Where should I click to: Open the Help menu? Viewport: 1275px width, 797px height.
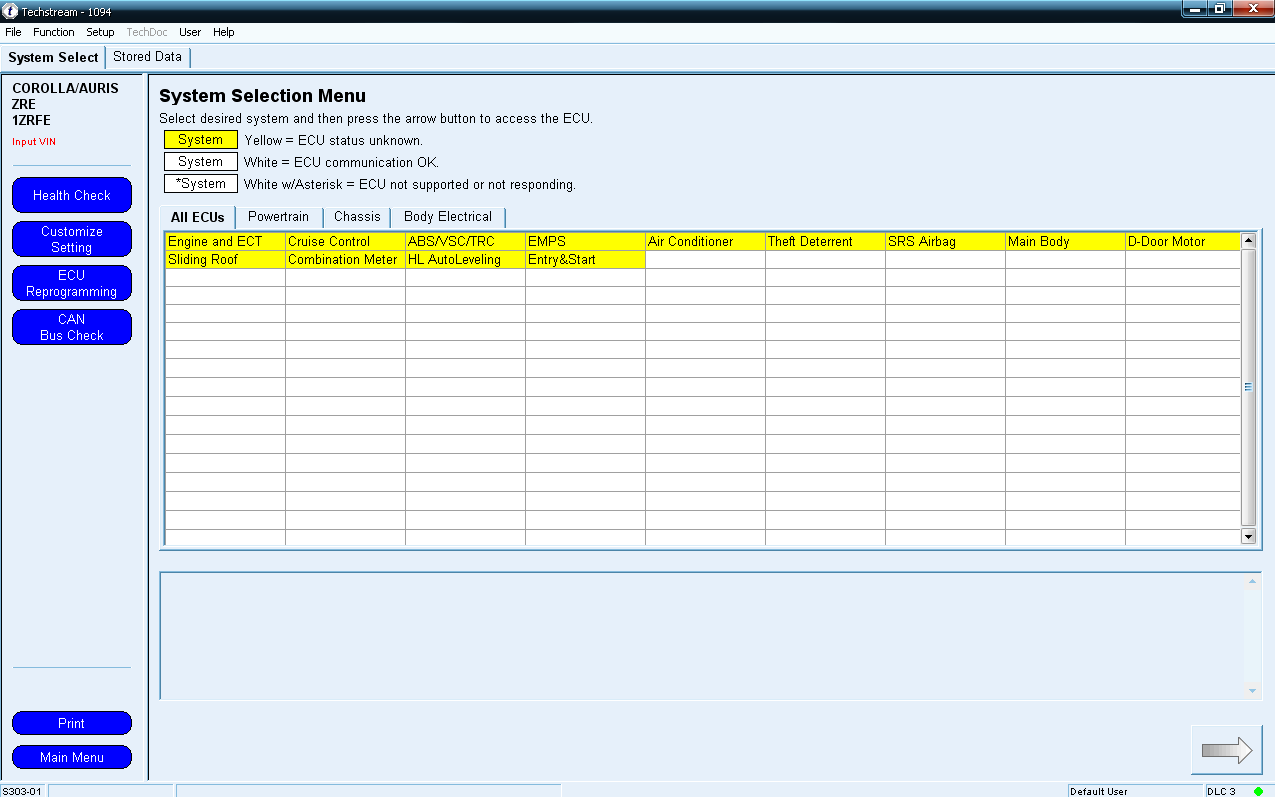pos(224,32)
